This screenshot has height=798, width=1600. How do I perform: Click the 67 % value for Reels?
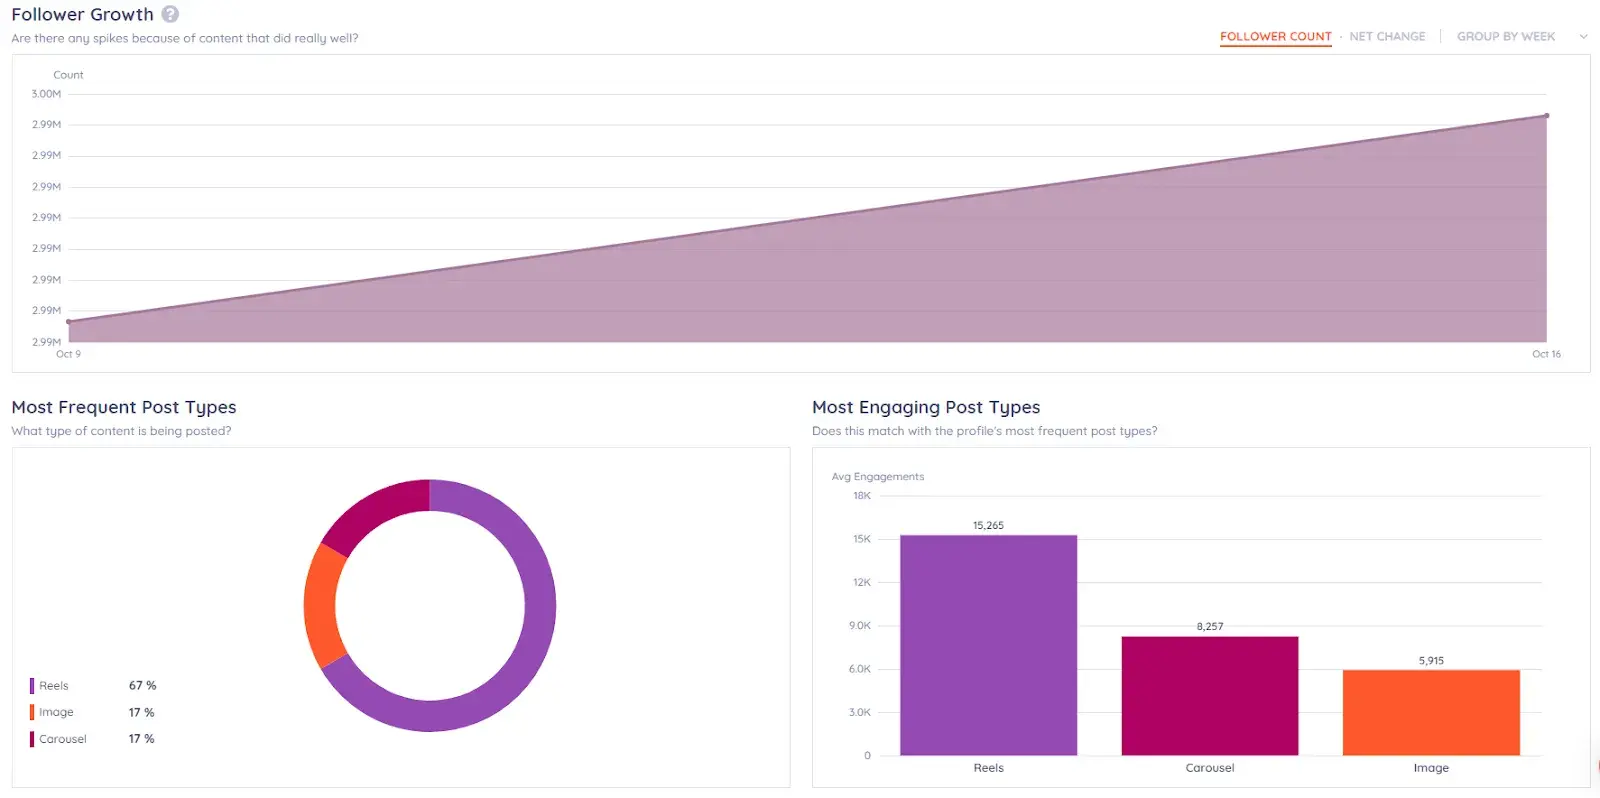[x=142, y=686]
